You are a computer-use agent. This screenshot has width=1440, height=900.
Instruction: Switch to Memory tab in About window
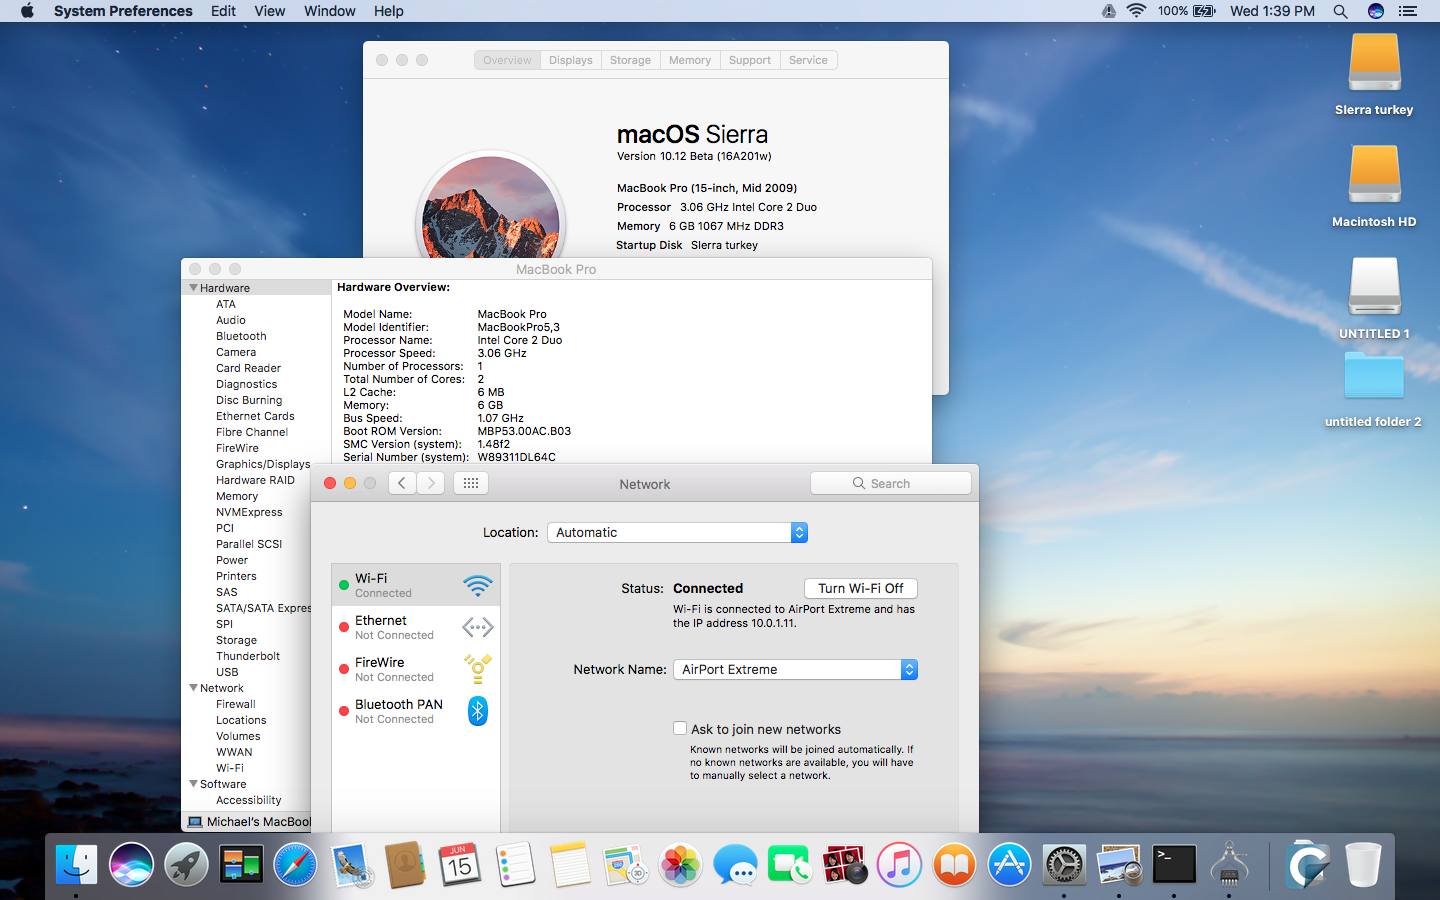[x=690, y=60]
